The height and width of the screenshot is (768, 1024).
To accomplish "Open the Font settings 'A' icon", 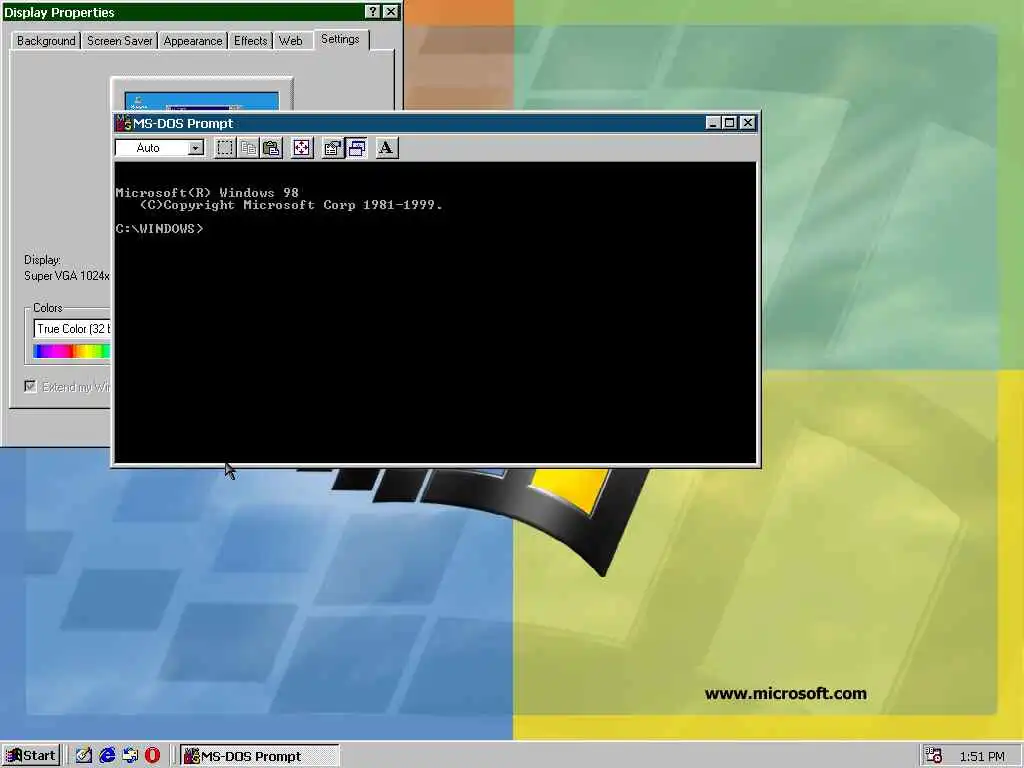I will coord(387,148).
